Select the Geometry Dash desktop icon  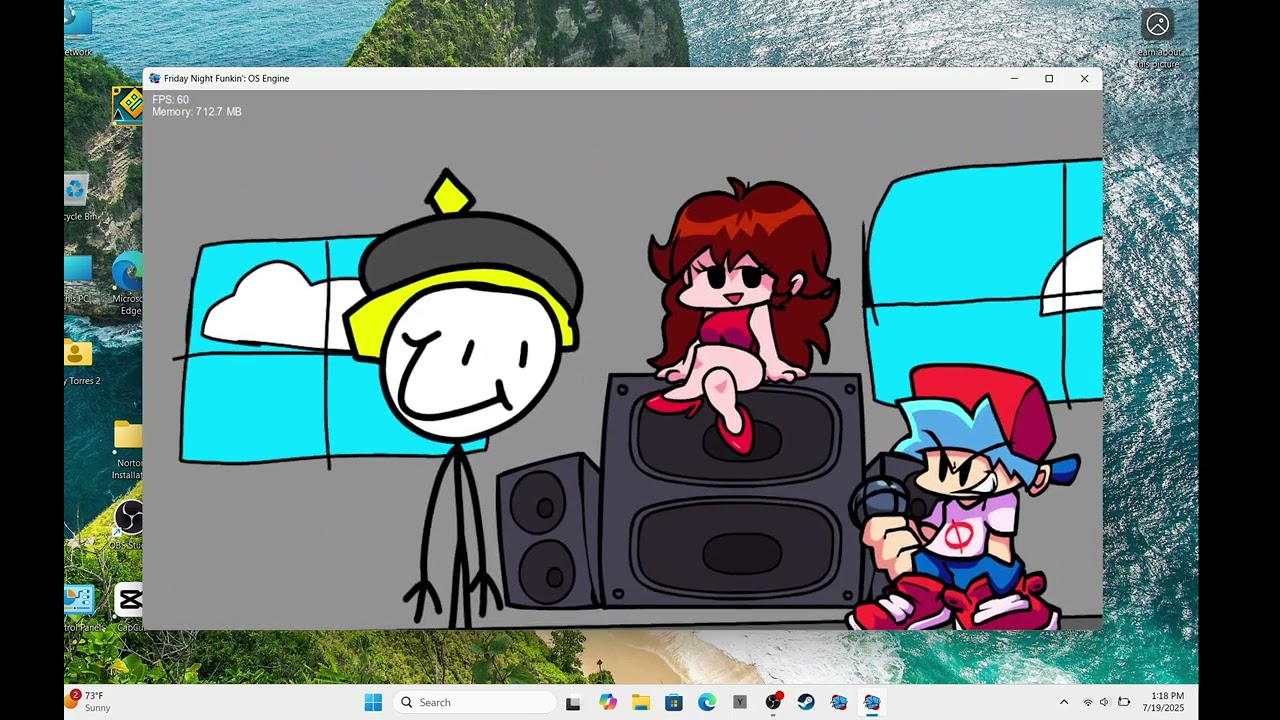[127, 106]
